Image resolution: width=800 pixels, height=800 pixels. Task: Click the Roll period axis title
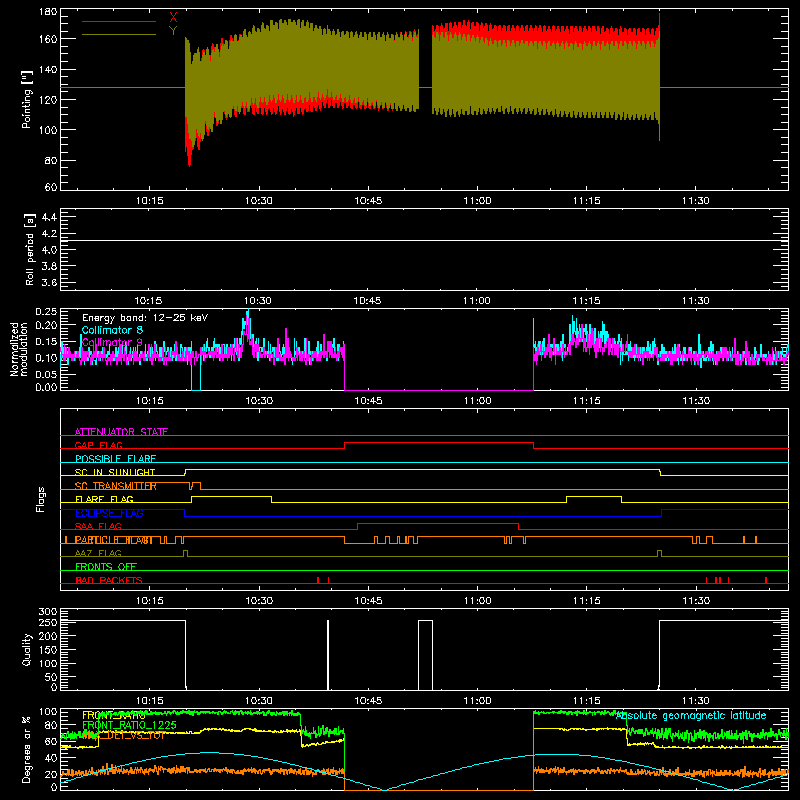(30, 249)
